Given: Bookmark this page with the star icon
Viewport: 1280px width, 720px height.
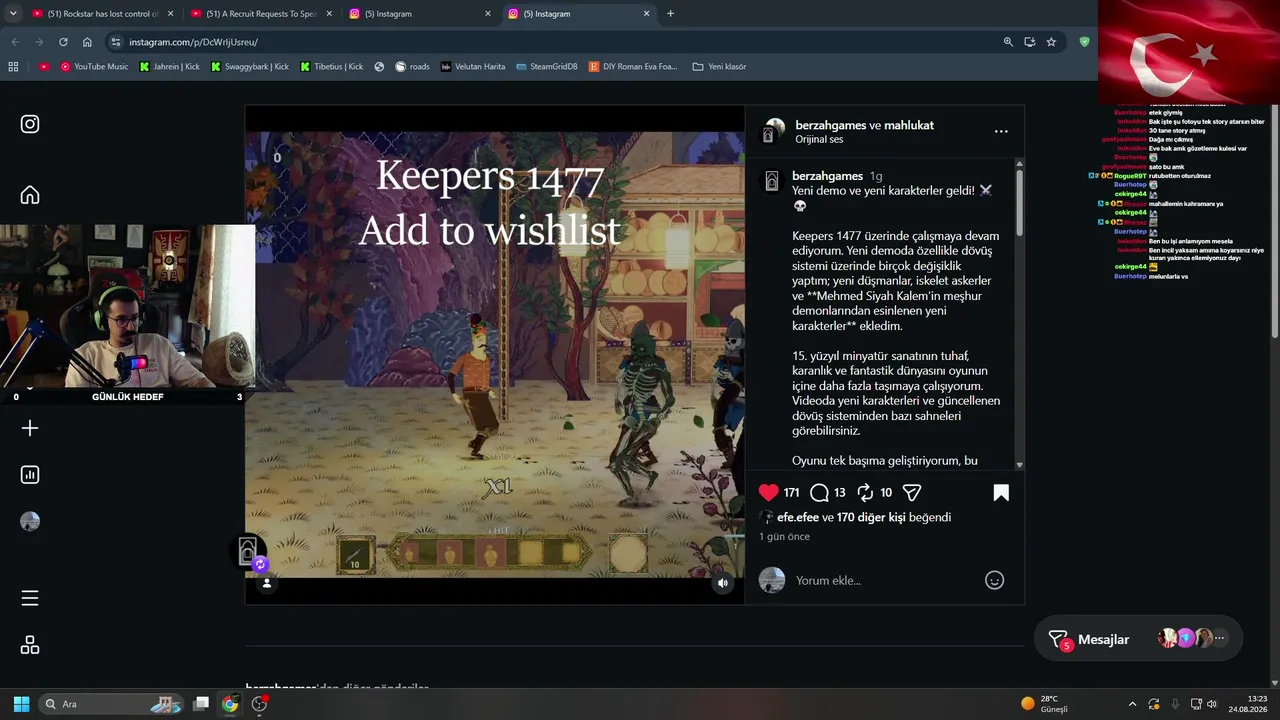Looking at the screenshot, I should (x=1051, y=42).
